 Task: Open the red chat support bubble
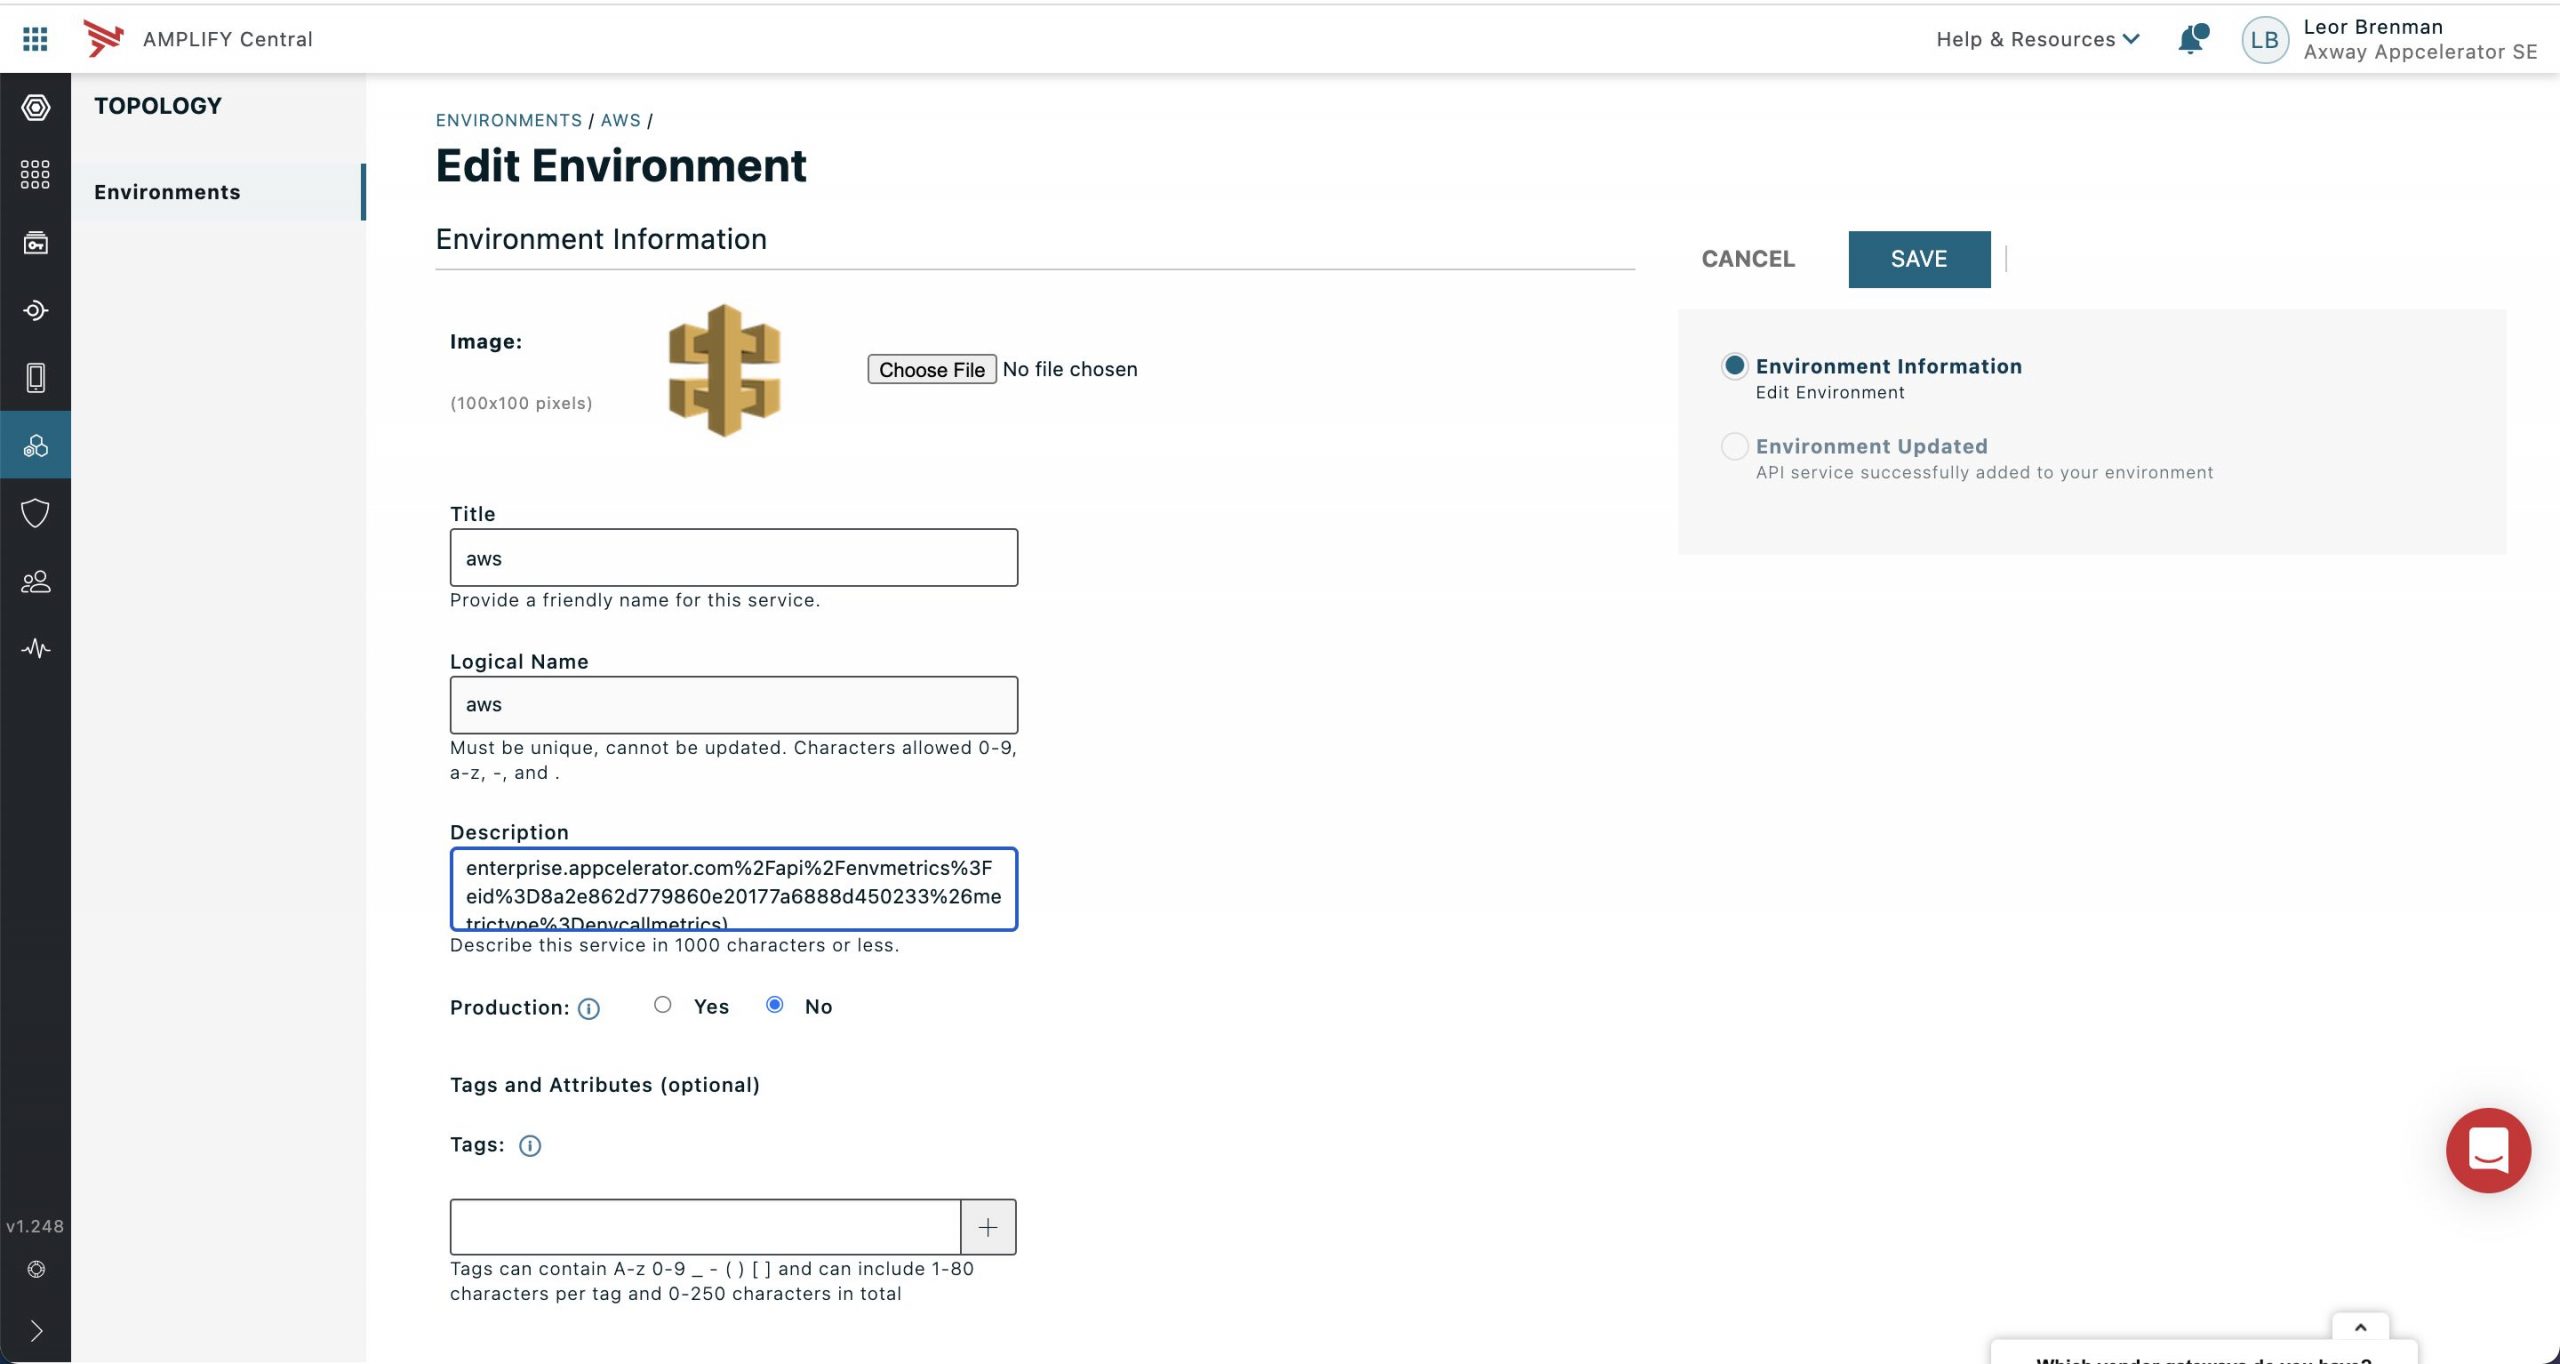tap(2488, 1150)
